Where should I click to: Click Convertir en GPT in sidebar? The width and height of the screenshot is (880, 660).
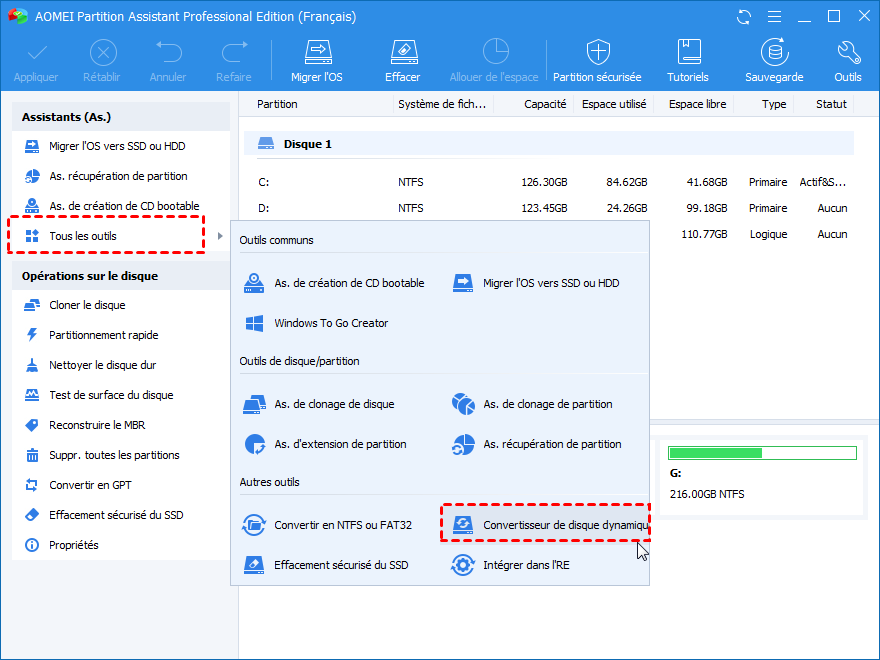point(89,485)
